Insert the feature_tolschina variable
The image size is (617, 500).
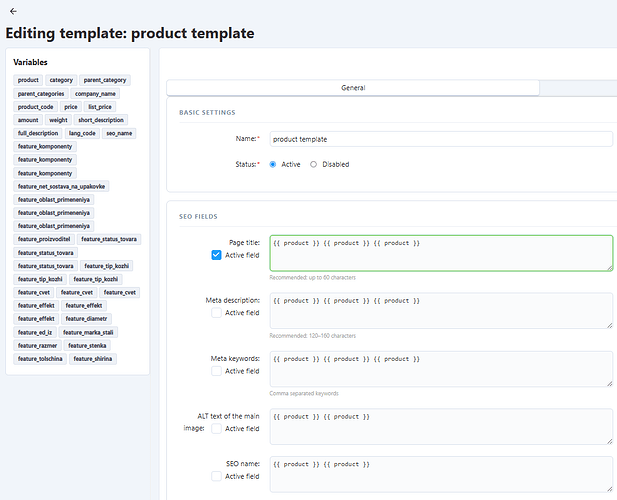tap(40, 359)
